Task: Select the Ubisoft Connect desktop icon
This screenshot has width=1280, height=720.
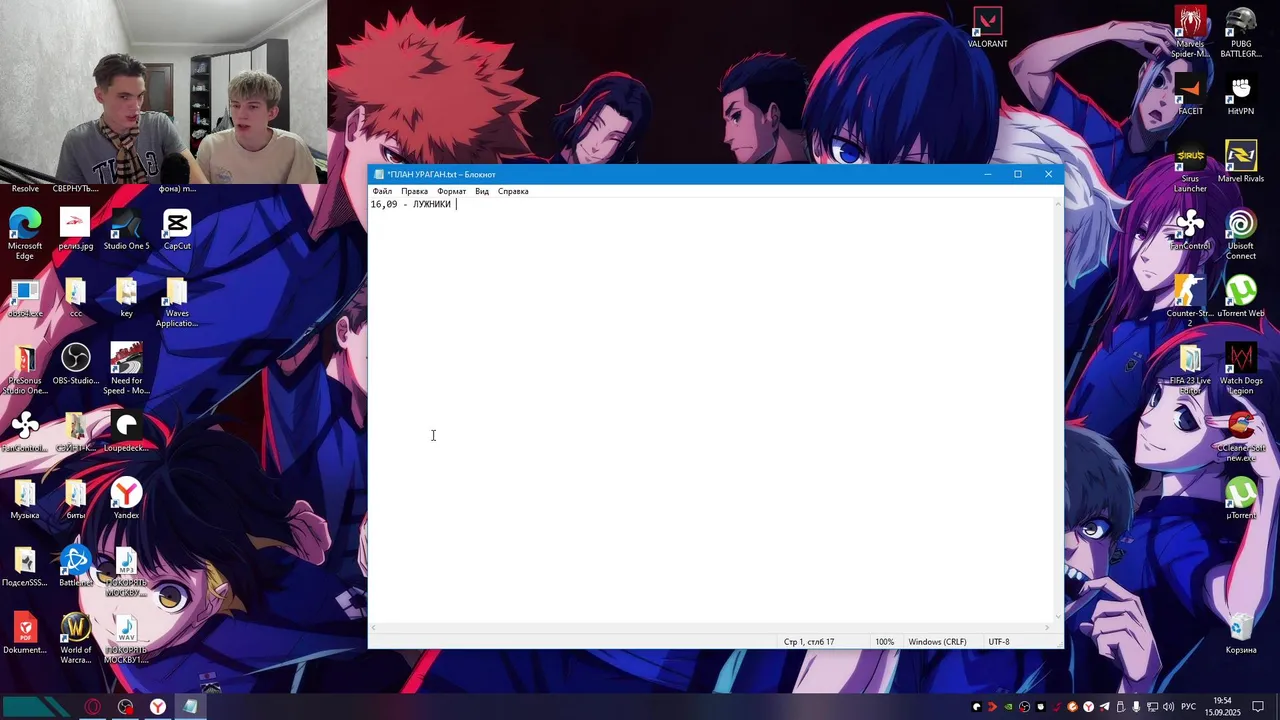Action: coord(1241,234)
